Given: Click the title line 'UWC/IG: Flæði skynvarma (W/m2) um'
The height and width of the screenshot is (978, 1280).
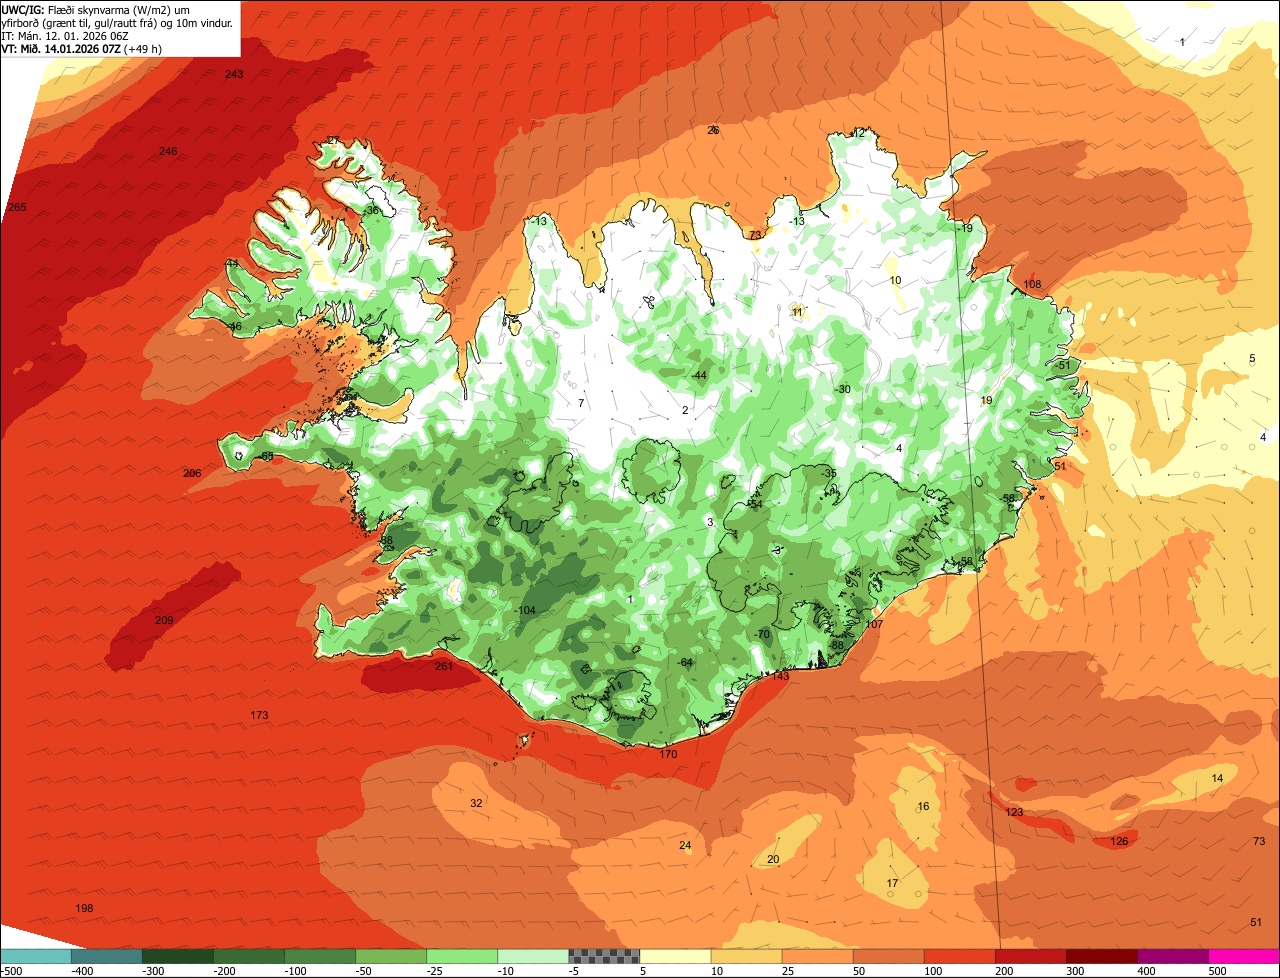Looking at the screenshot, I should (96, 9).
